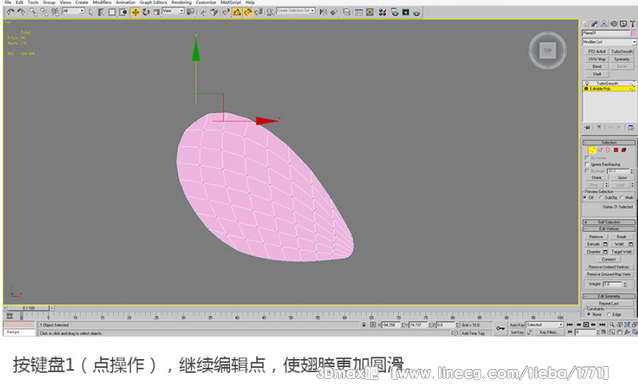
Task: Open the Modify panel tab icon
Action: click(594, 24)
